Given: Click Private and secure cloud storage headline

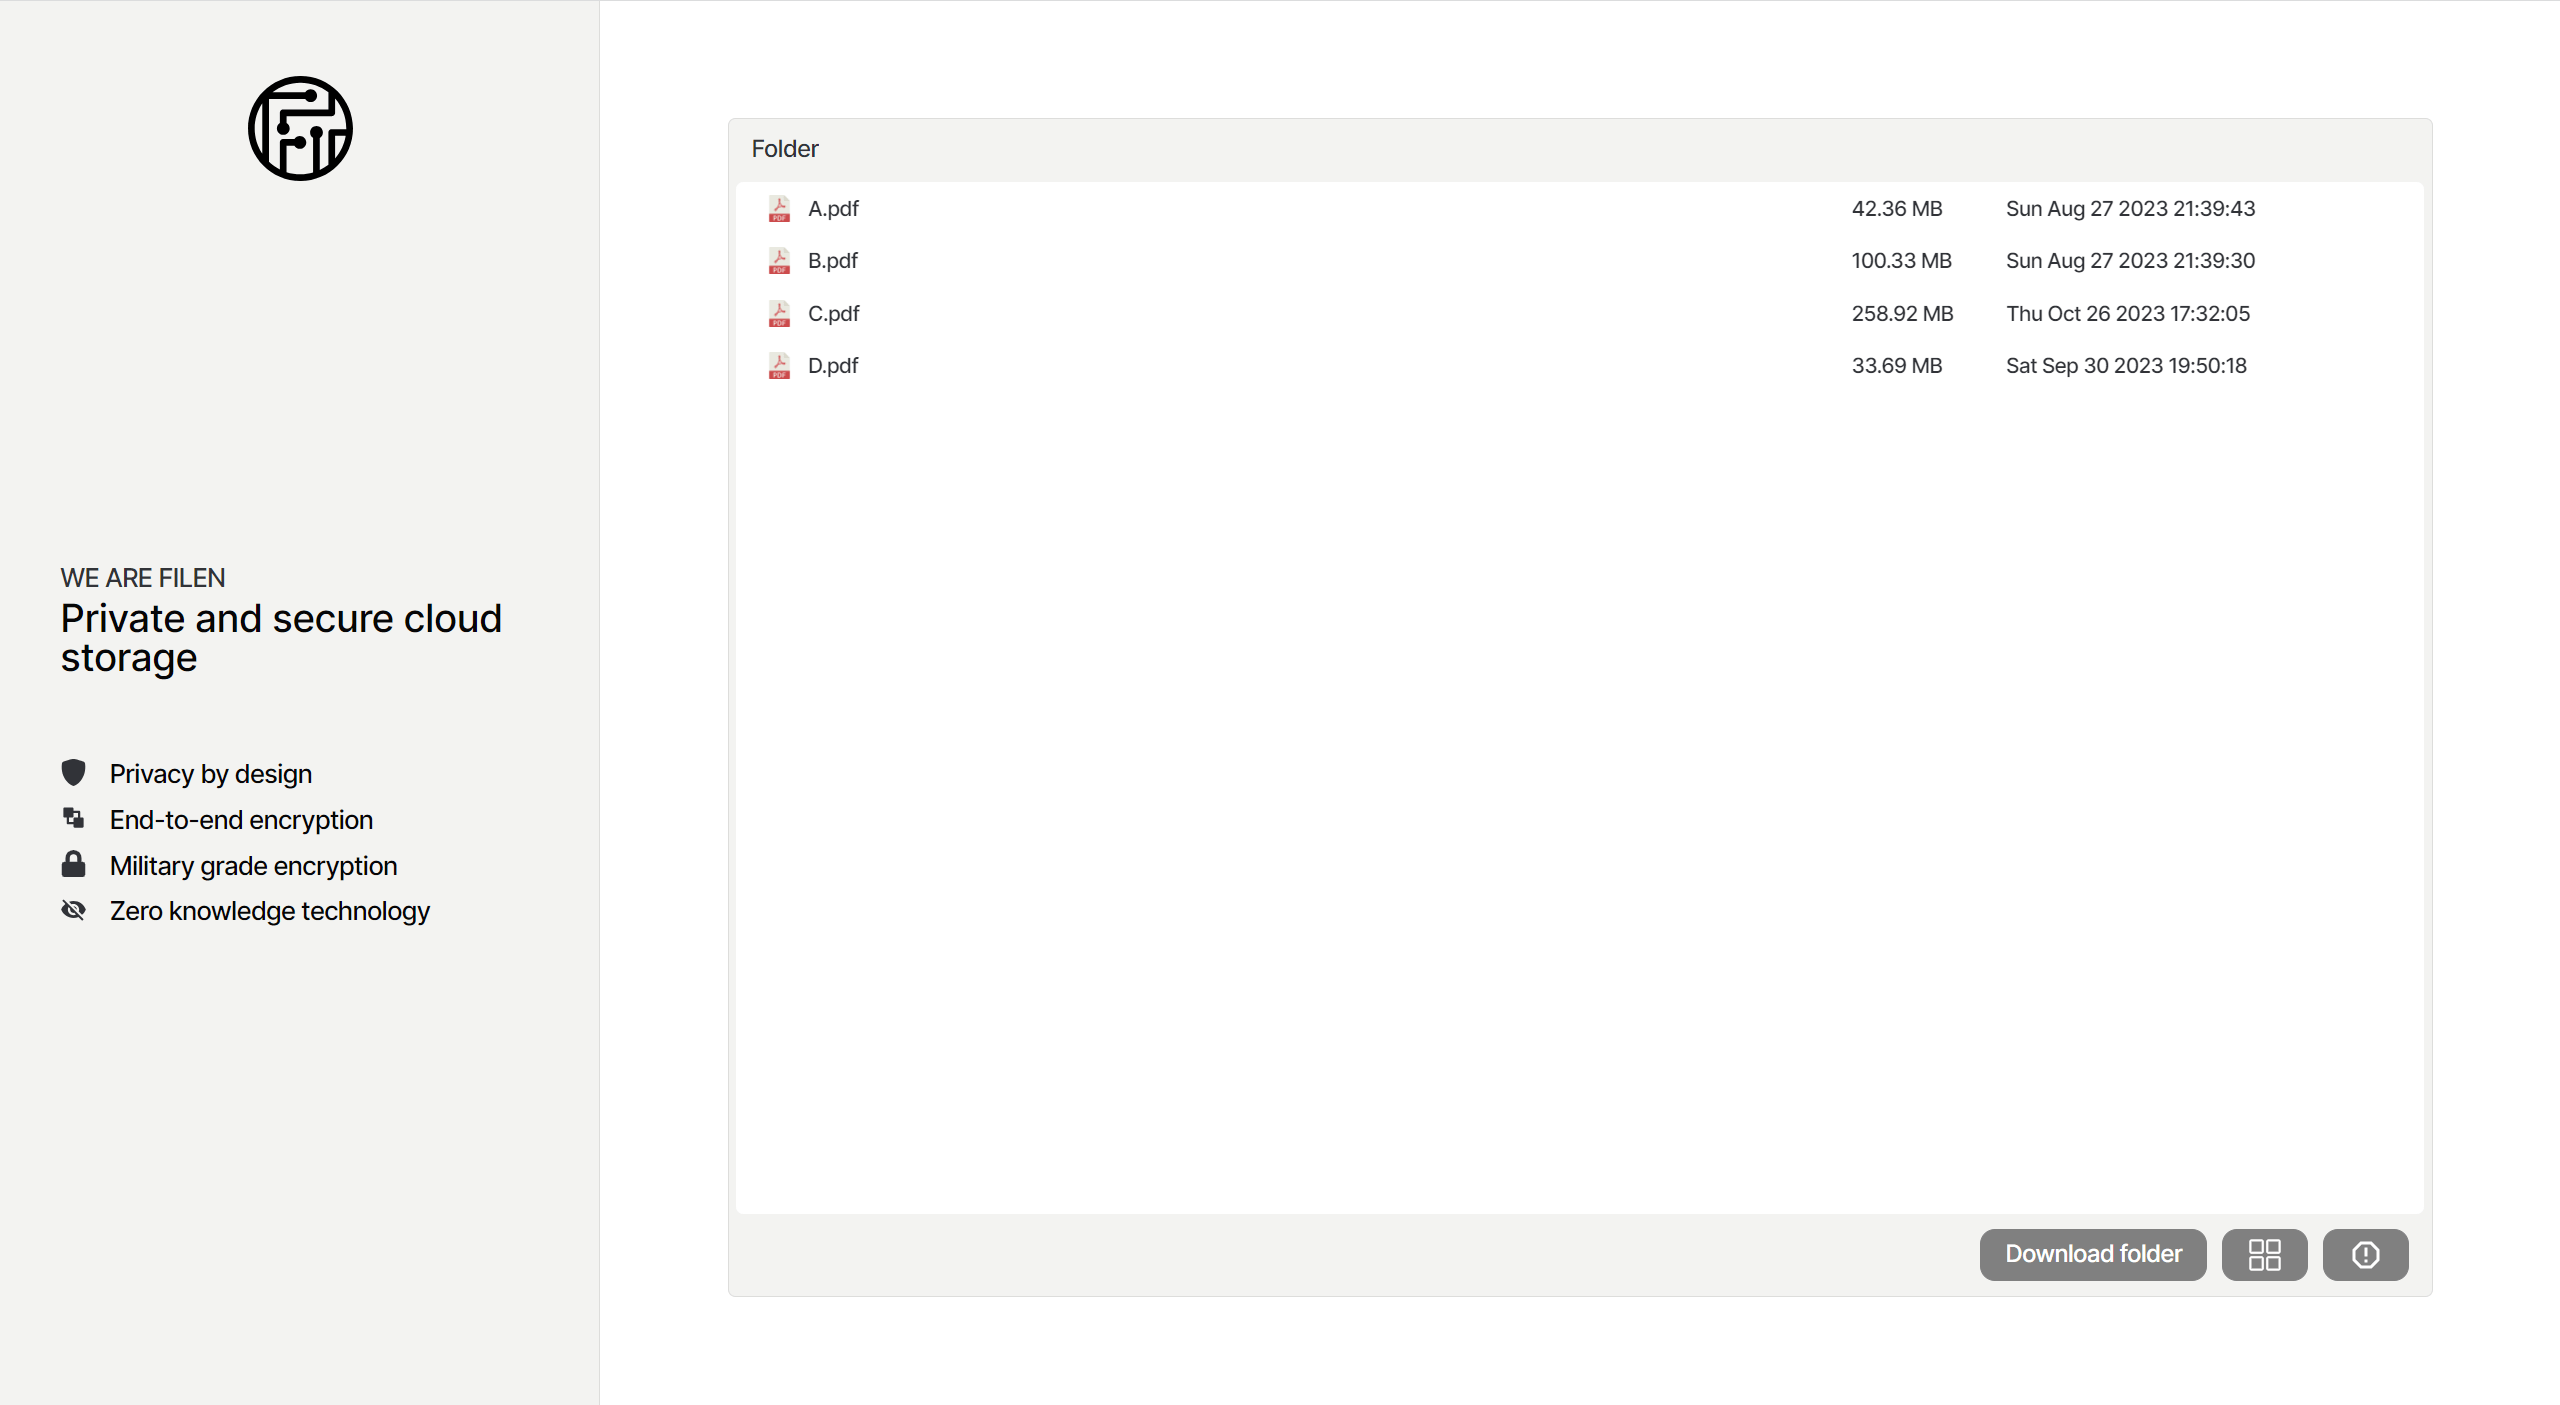Looking at the screenshot, I should pyautogui.click(x=281, y=638).
